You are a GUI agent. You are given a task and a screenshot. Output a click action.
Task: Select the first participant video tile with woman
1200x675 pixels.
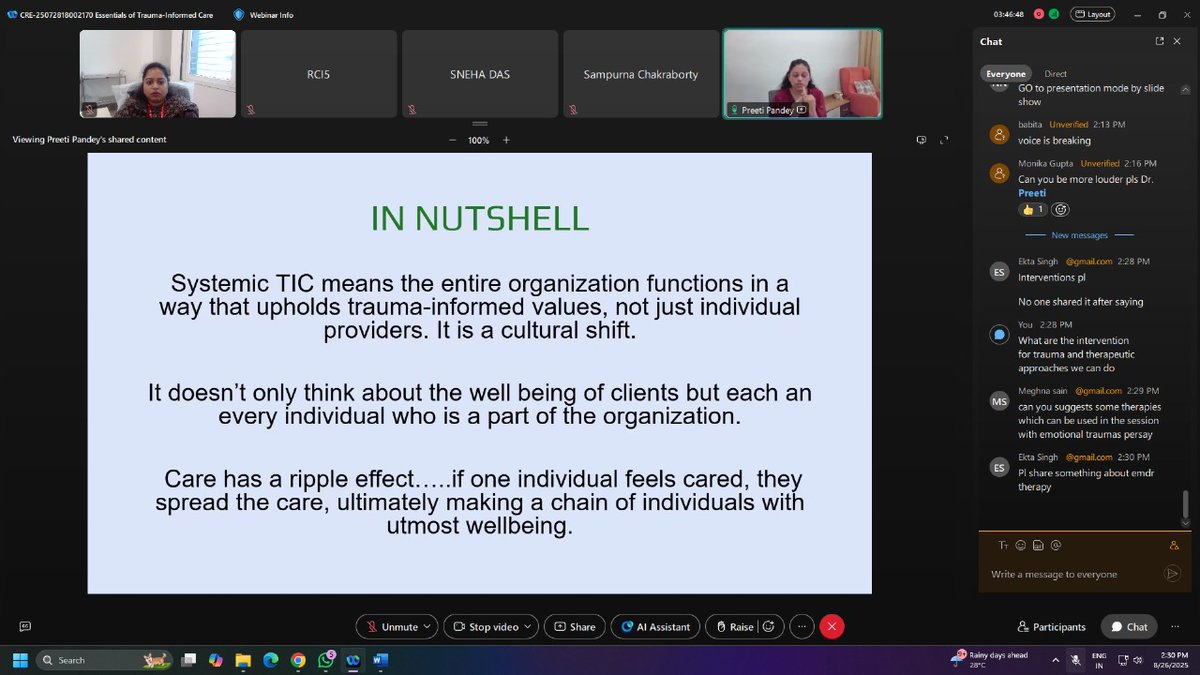tap(157, 74)
